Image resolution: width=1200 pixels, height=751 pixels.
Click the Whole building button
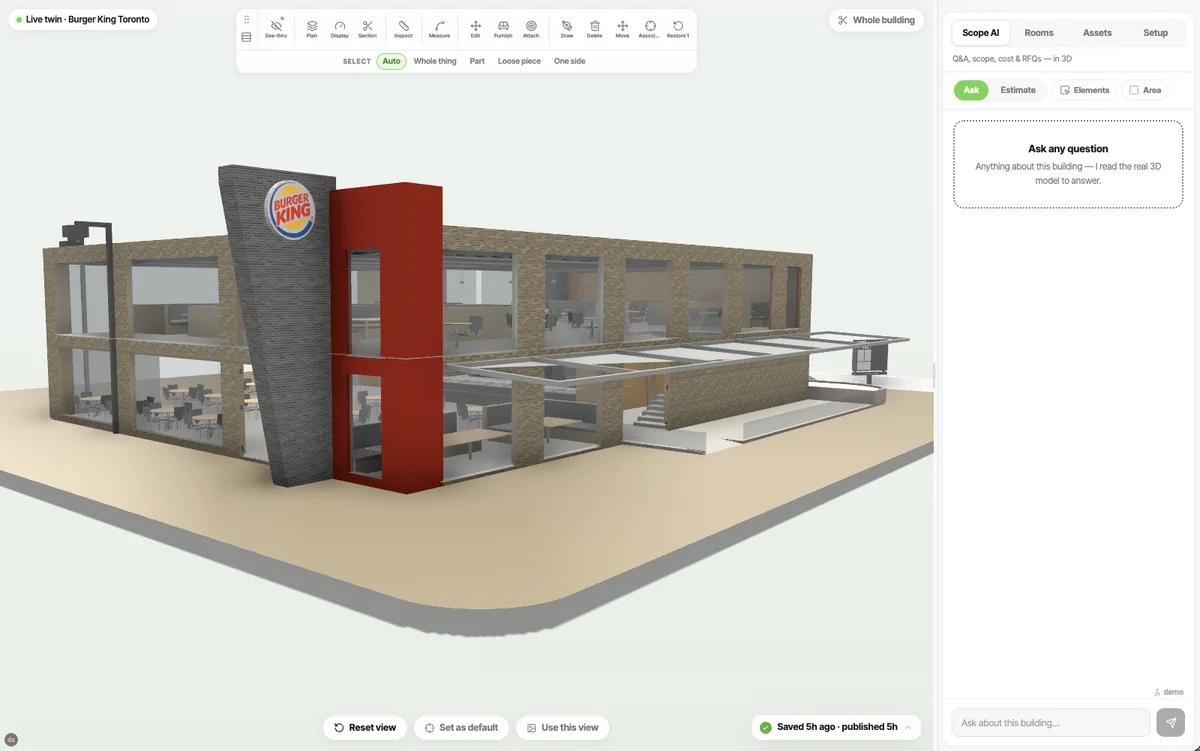pyautogui.click(x=876, y=20)
